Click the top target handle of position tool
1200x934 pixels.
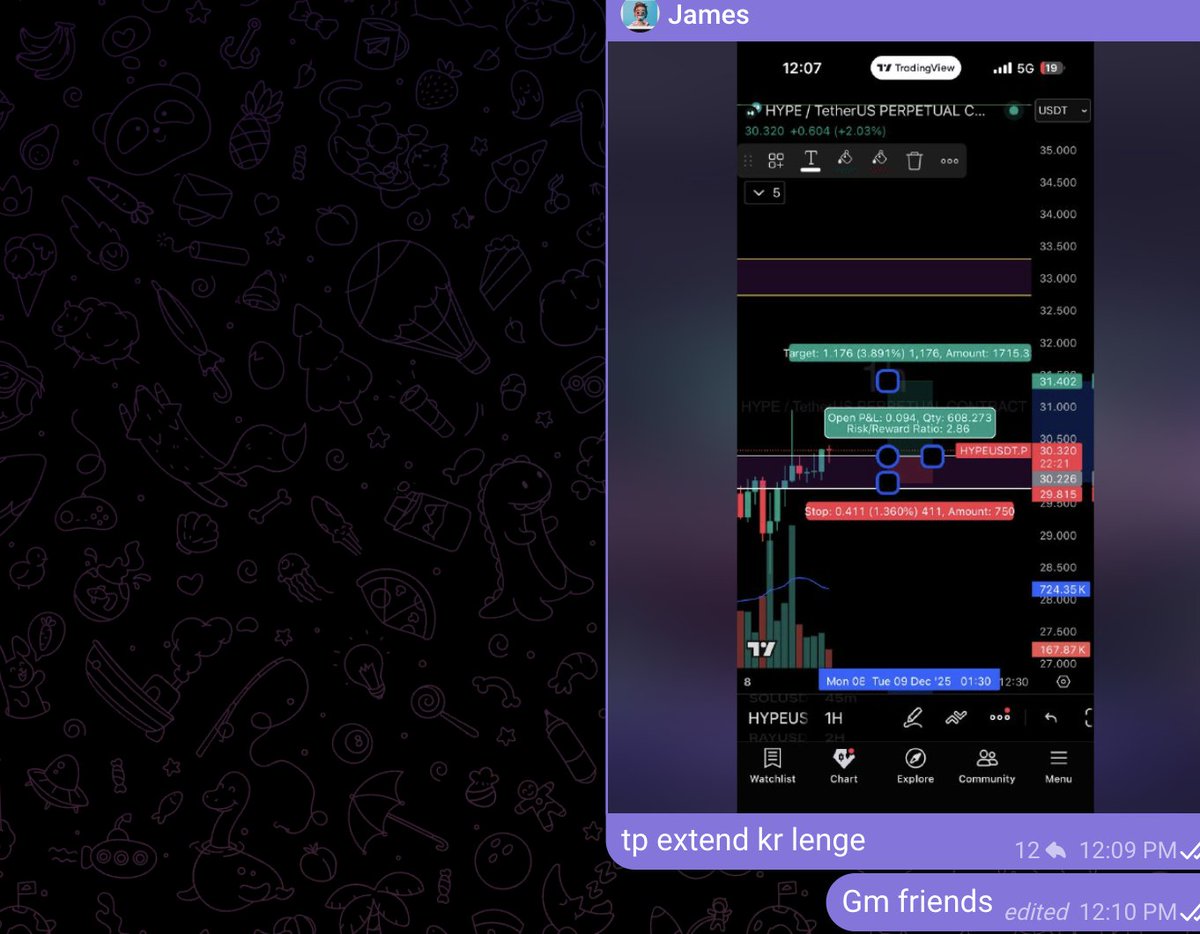[887, 380]
